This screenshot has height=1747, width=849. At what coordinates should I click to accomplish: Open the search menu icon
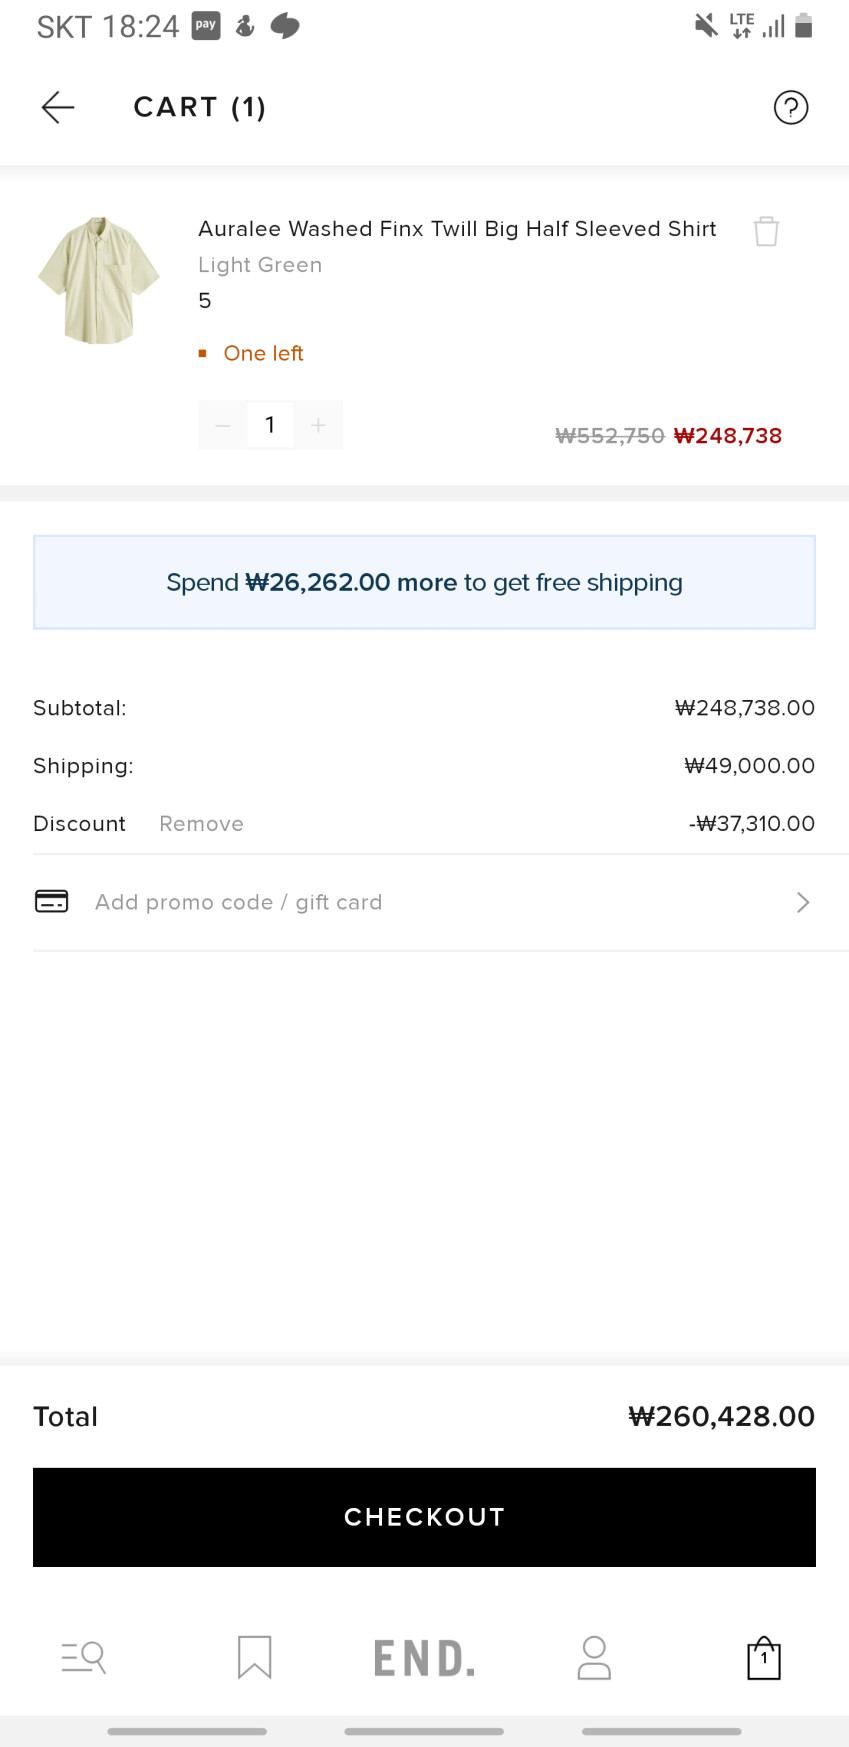click(84, 1657)
